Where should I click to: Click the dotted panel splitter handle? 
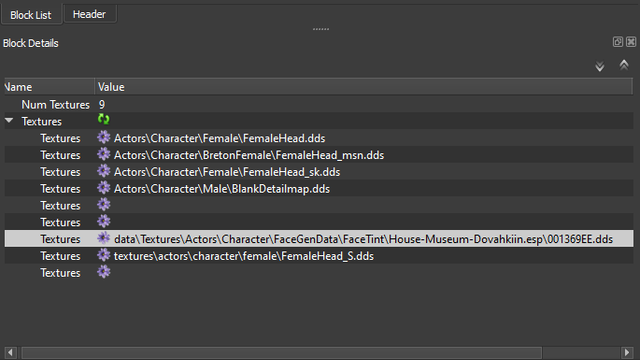[x=321, y=29]
